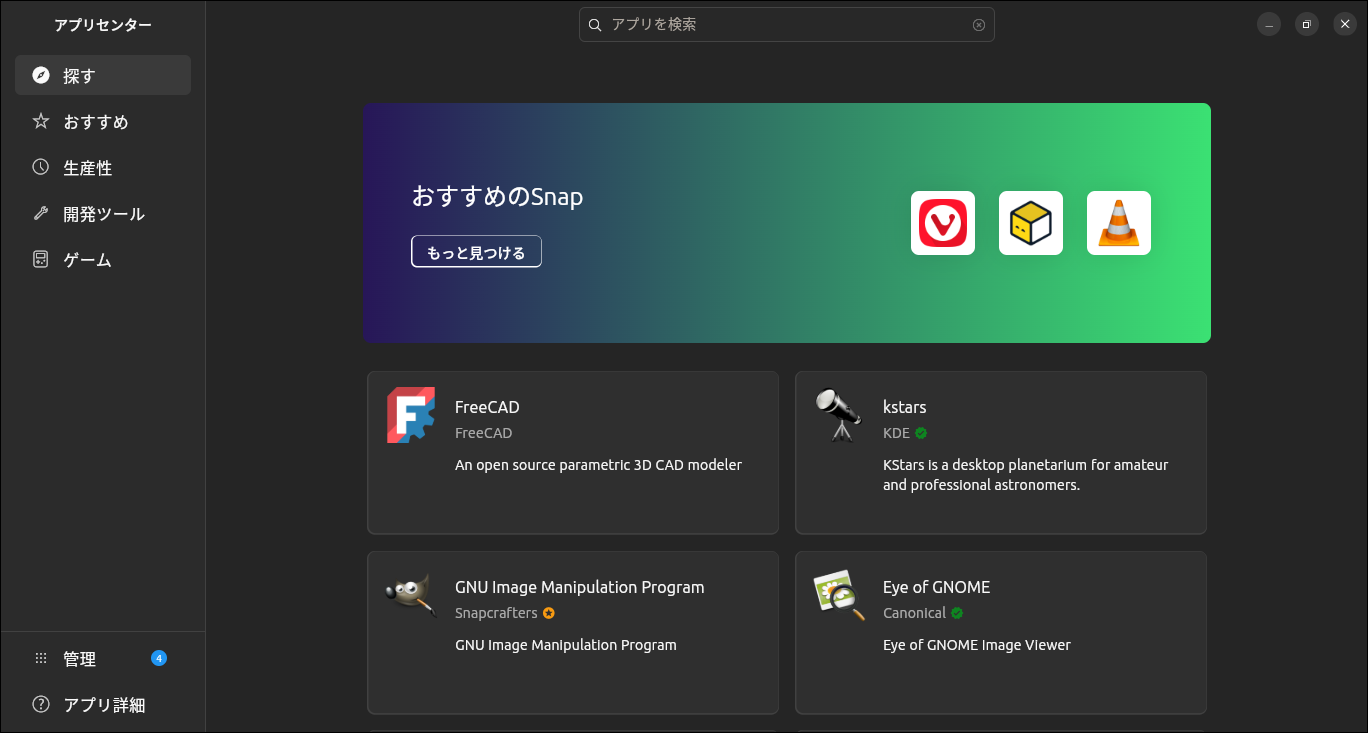Click the GIMP card description text

click(566, 645)
